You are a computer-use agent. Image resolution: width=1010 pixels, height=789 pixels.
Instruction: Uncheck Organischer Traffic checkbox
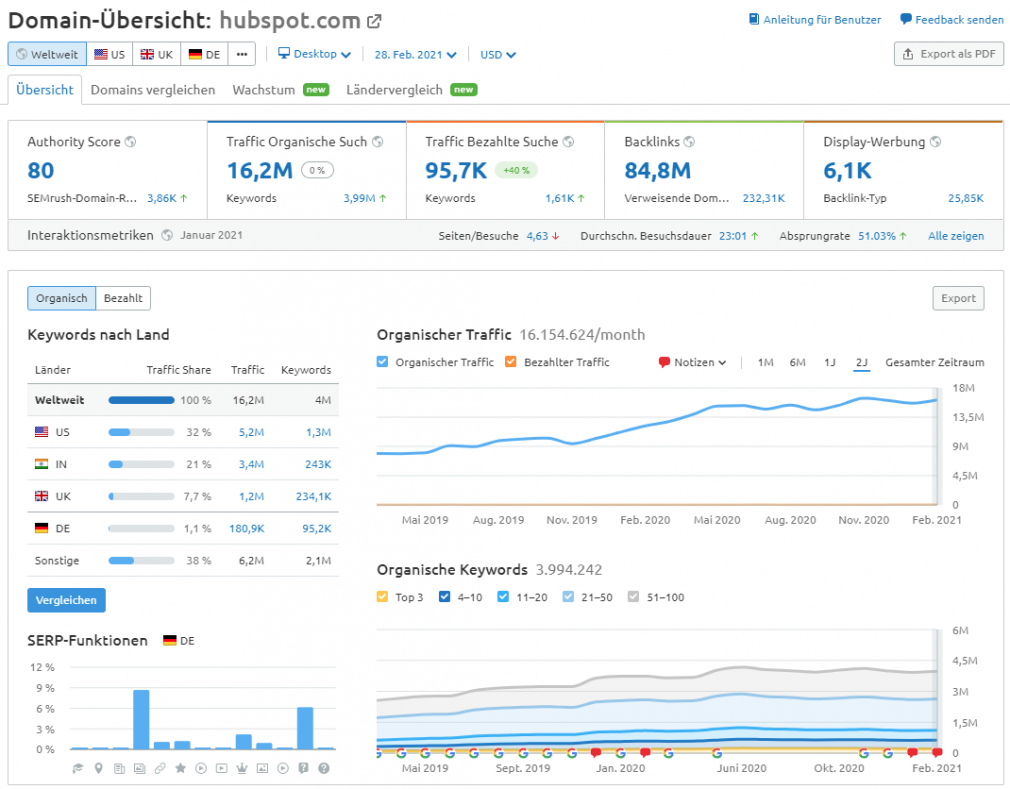coord(383,361)
